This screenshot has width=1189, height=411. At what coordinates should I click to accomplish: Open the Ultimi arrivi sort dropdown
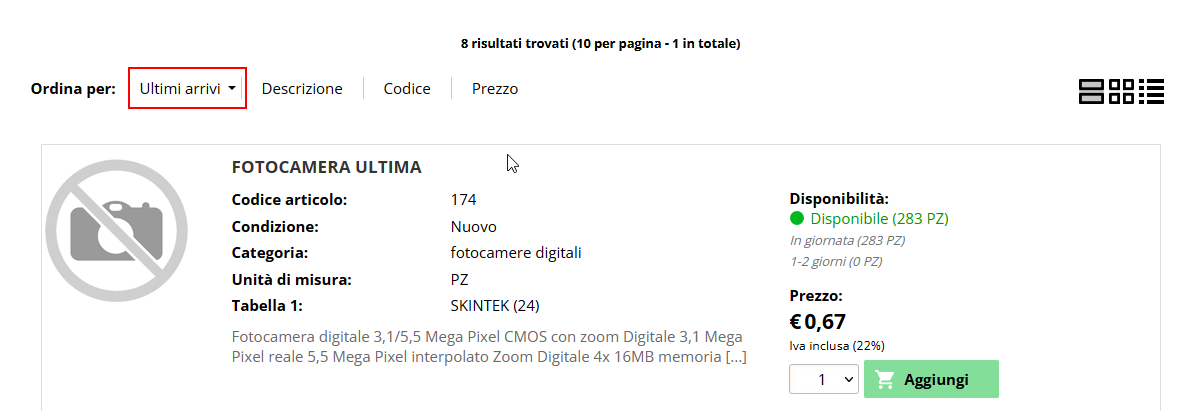[187, 89]
